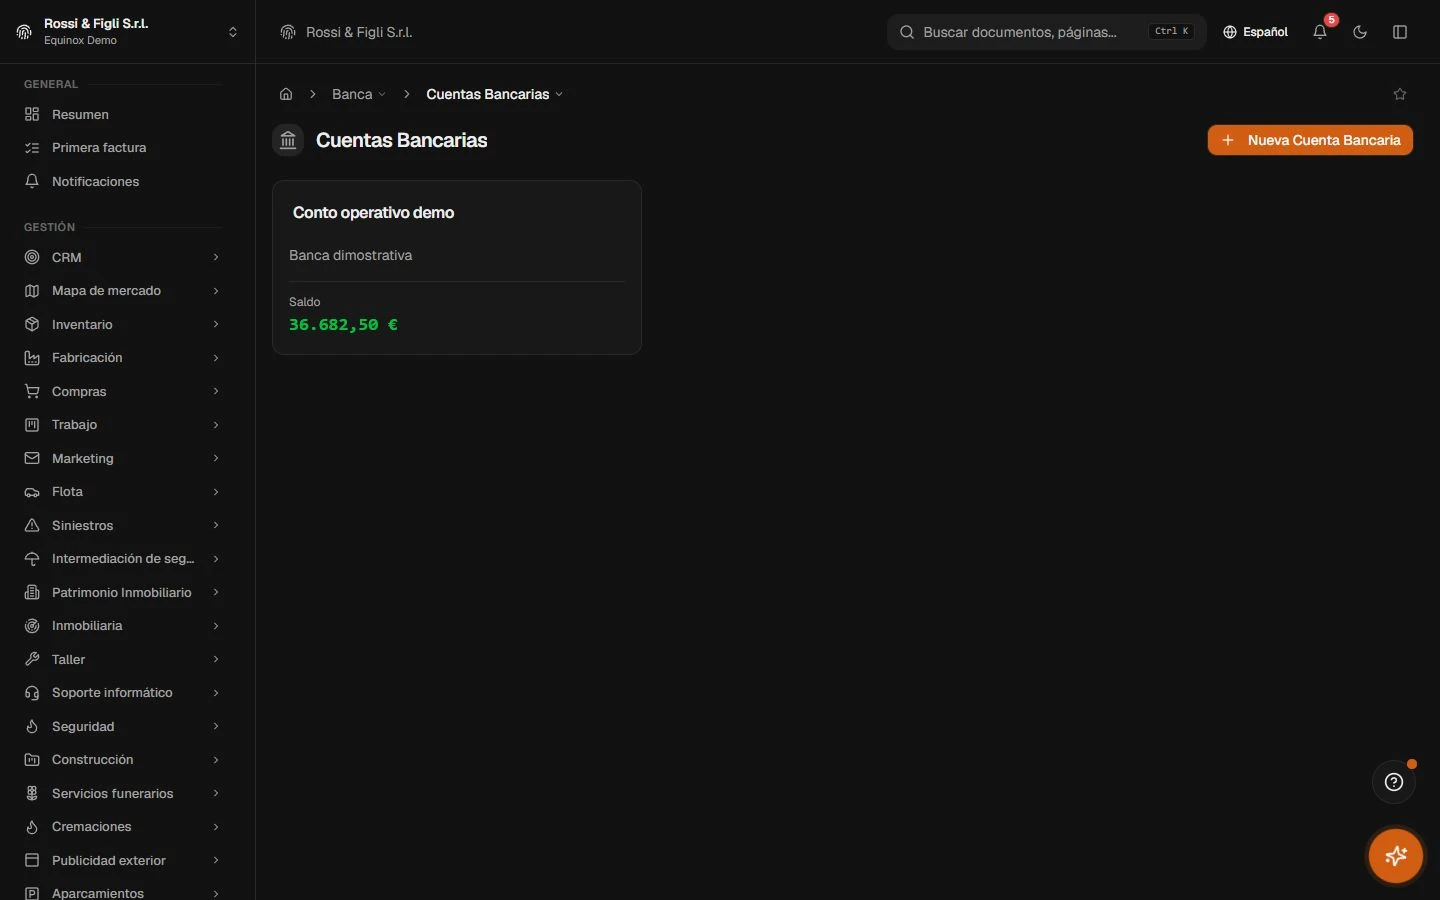Open the help question mark button
Viewport: 1440px width, 900px height.
pyautogui.click(x=1394, y=782)
